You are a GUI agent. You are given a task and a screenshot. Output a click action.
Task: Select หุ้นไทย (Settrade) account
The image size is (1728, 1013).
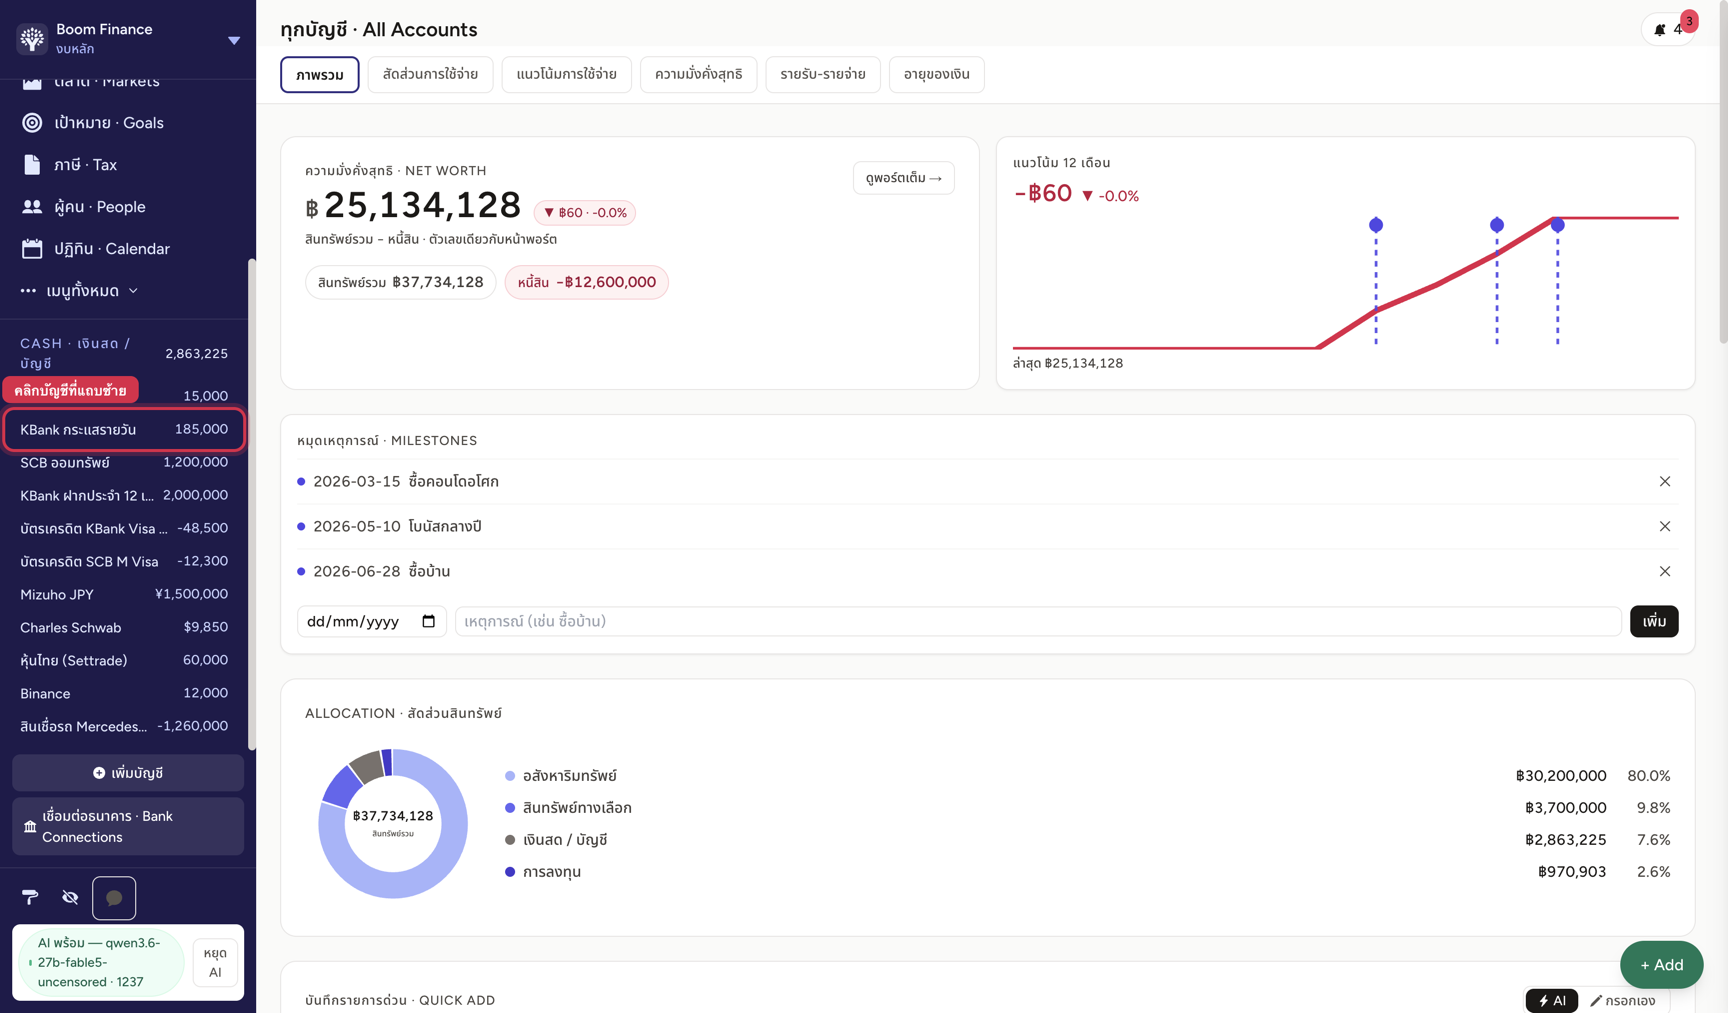point(124,660)
